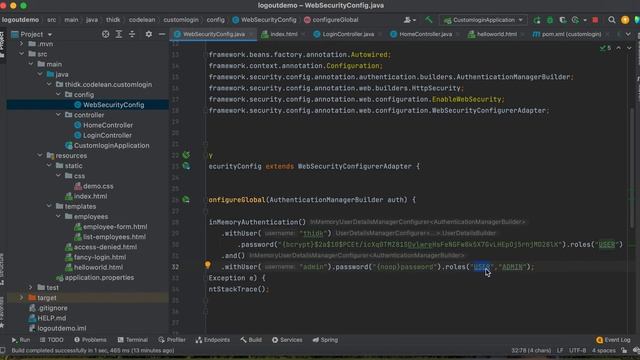
Task: Collapse the config package
Action: click(58, 95)
